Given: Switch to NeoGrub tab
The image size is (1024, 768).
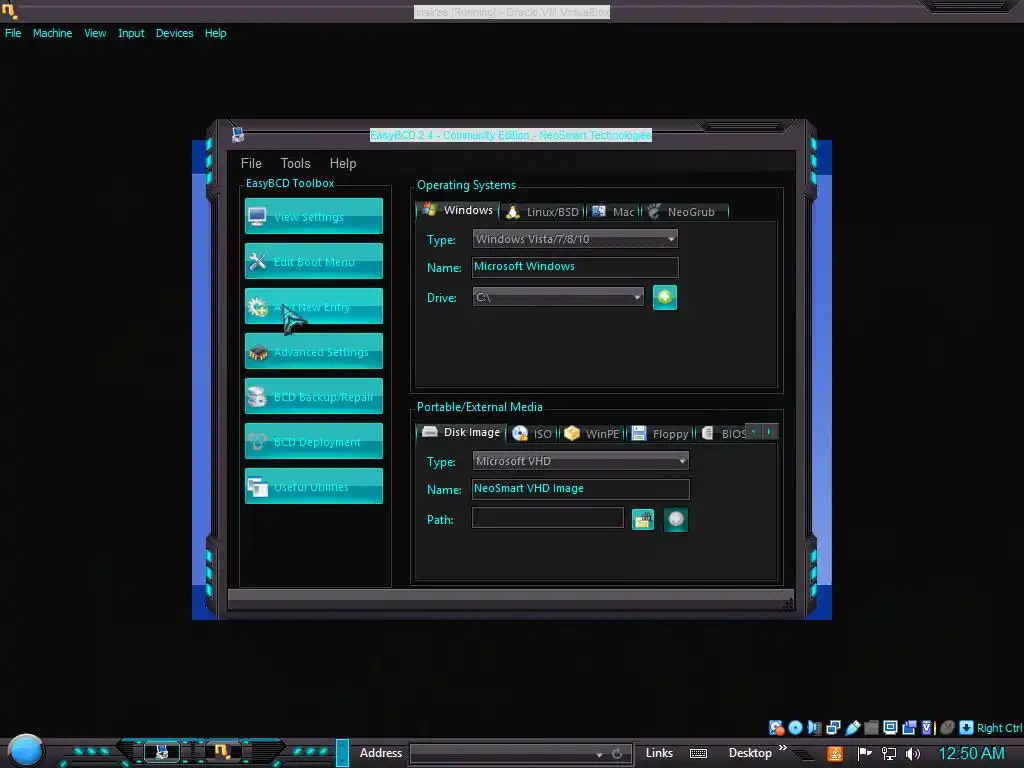Looking at the screenshot, I should click(x=683, y=212).
